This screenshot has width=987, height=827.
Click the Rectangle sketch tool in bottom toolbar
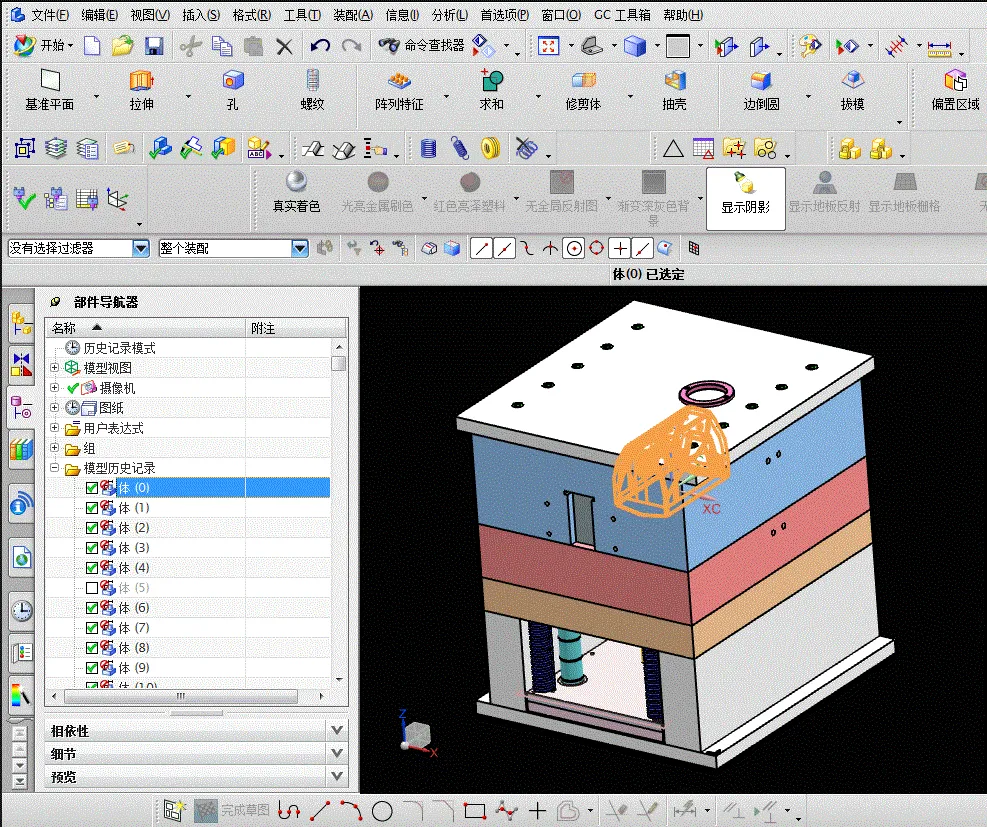475,811
